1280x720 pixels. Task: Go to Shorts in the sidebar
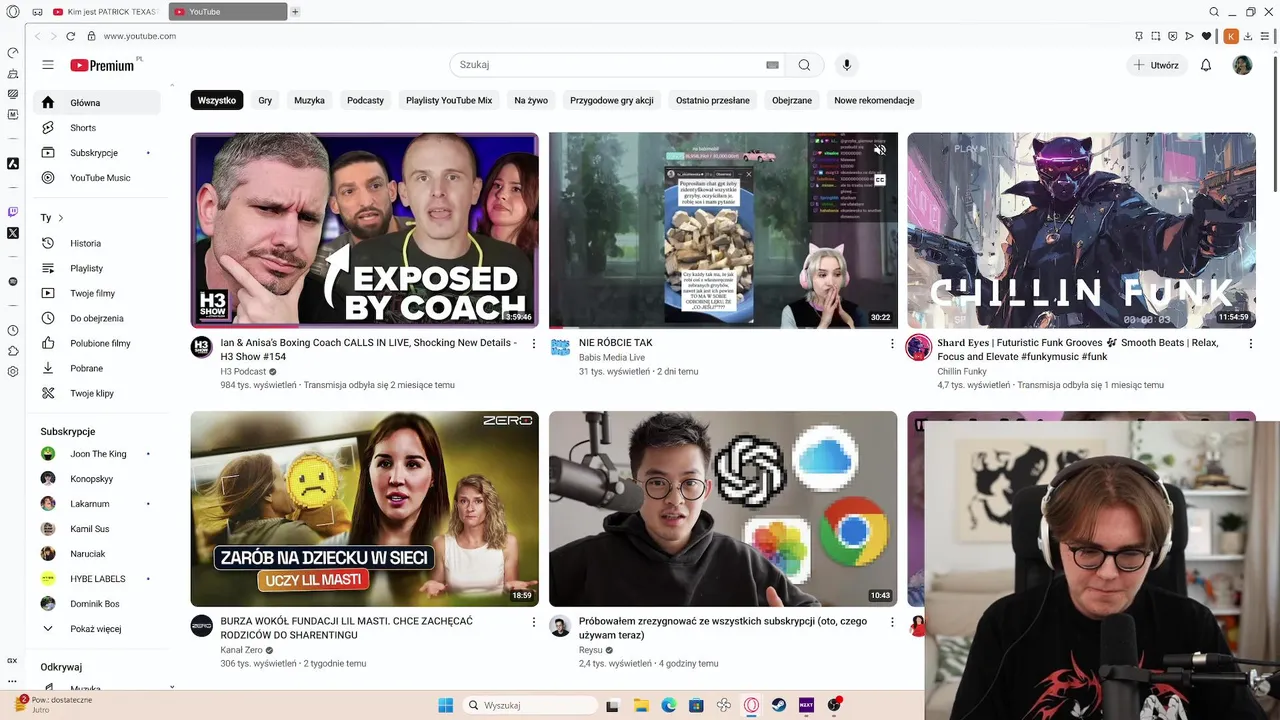pyautogui.click(x=96, y=128)
